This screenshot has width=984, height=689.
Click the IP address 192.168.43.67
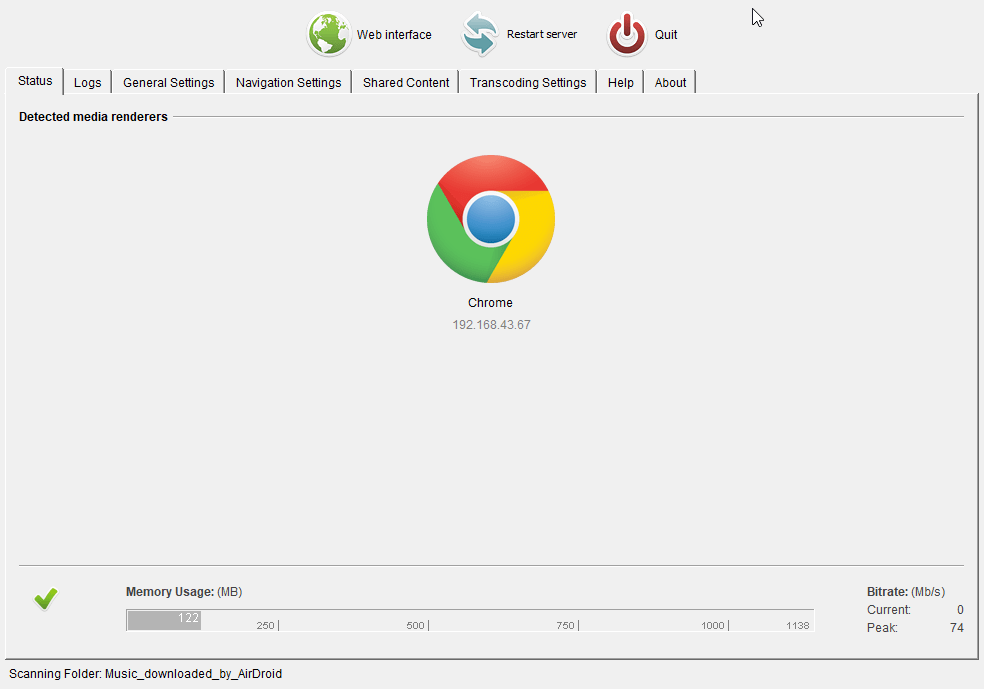click(491, 324)
